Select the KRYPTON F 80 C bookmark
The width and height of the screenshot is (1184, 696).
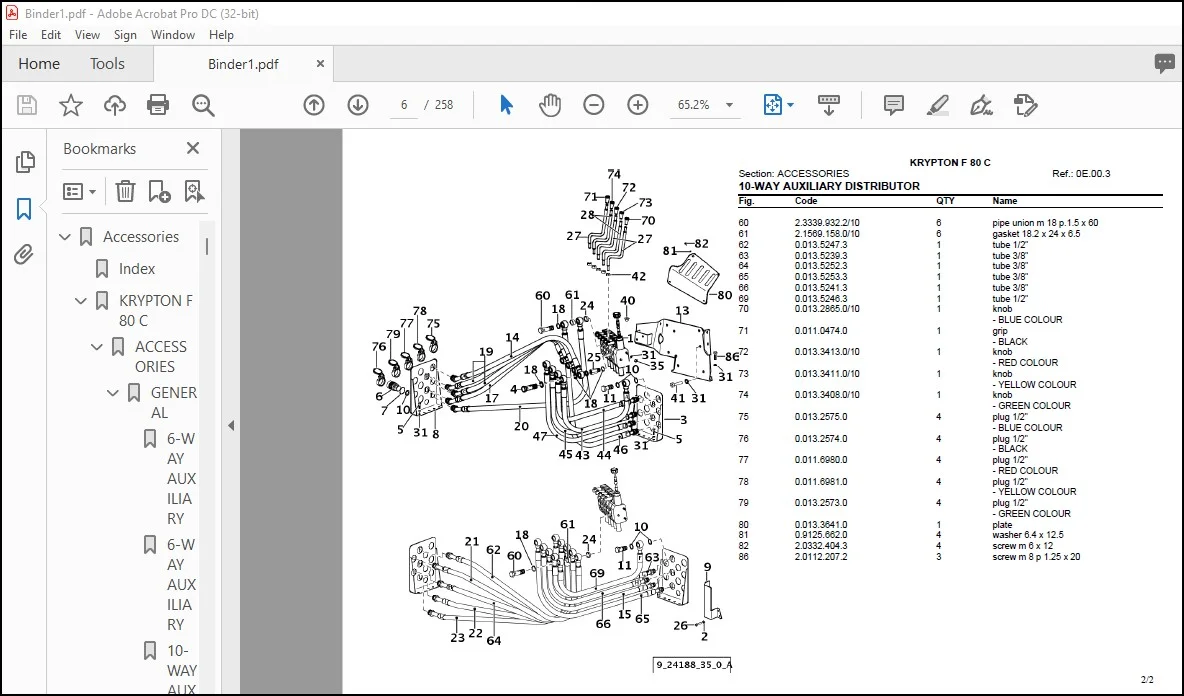(x=156, y=310)
